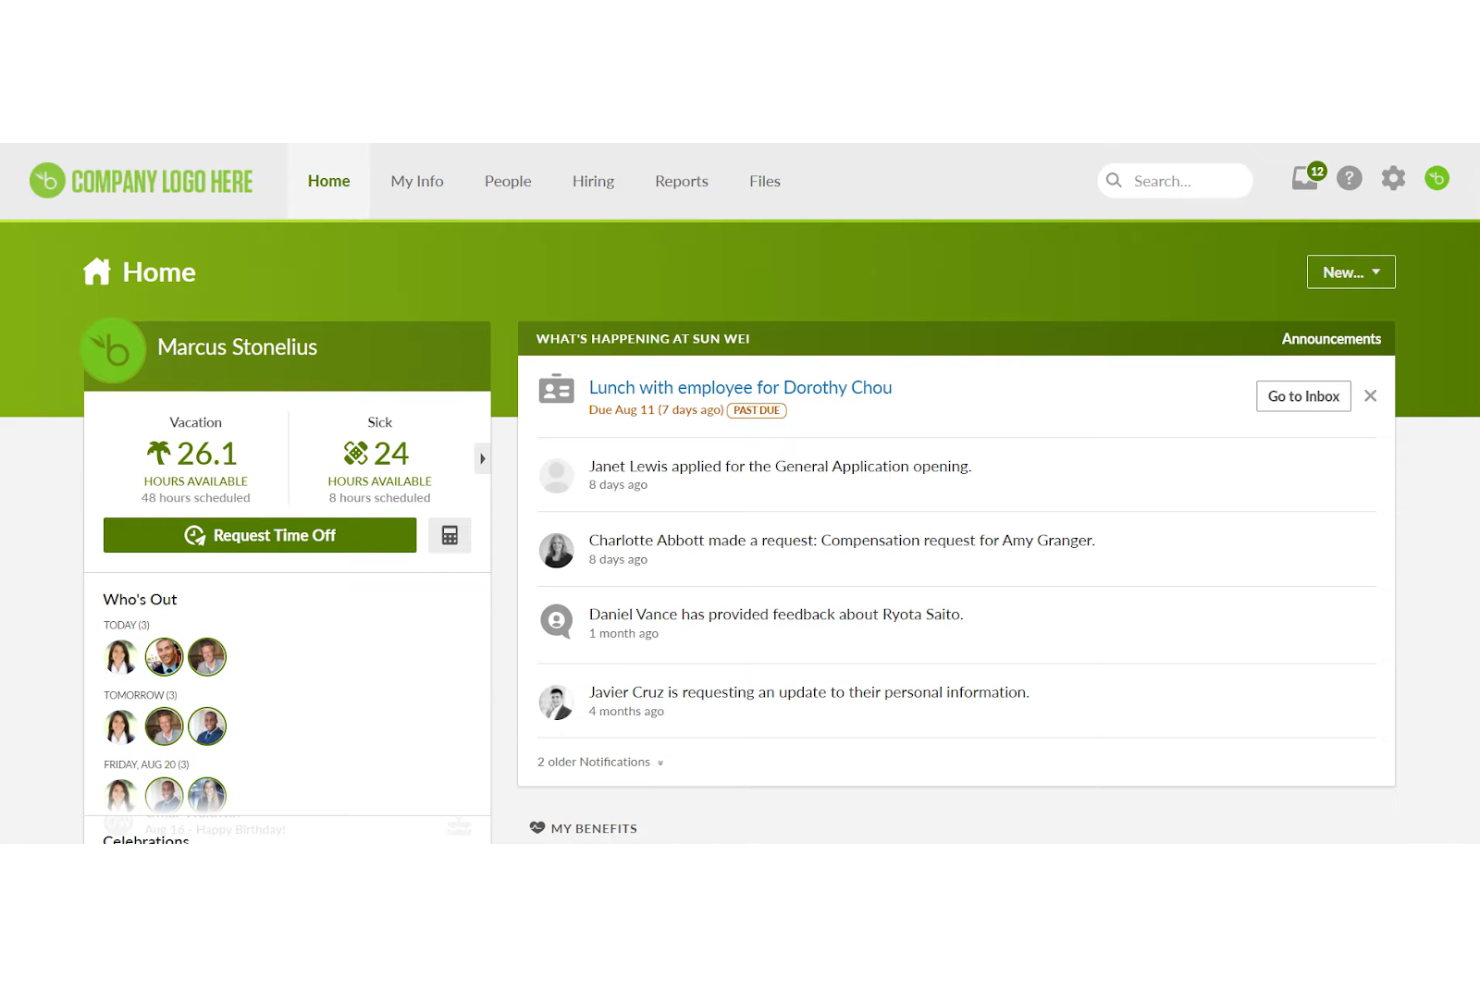Viewport: 1480px width, 987px height.
Task: Click the Request Time Off button
Action: pos(259,535)
